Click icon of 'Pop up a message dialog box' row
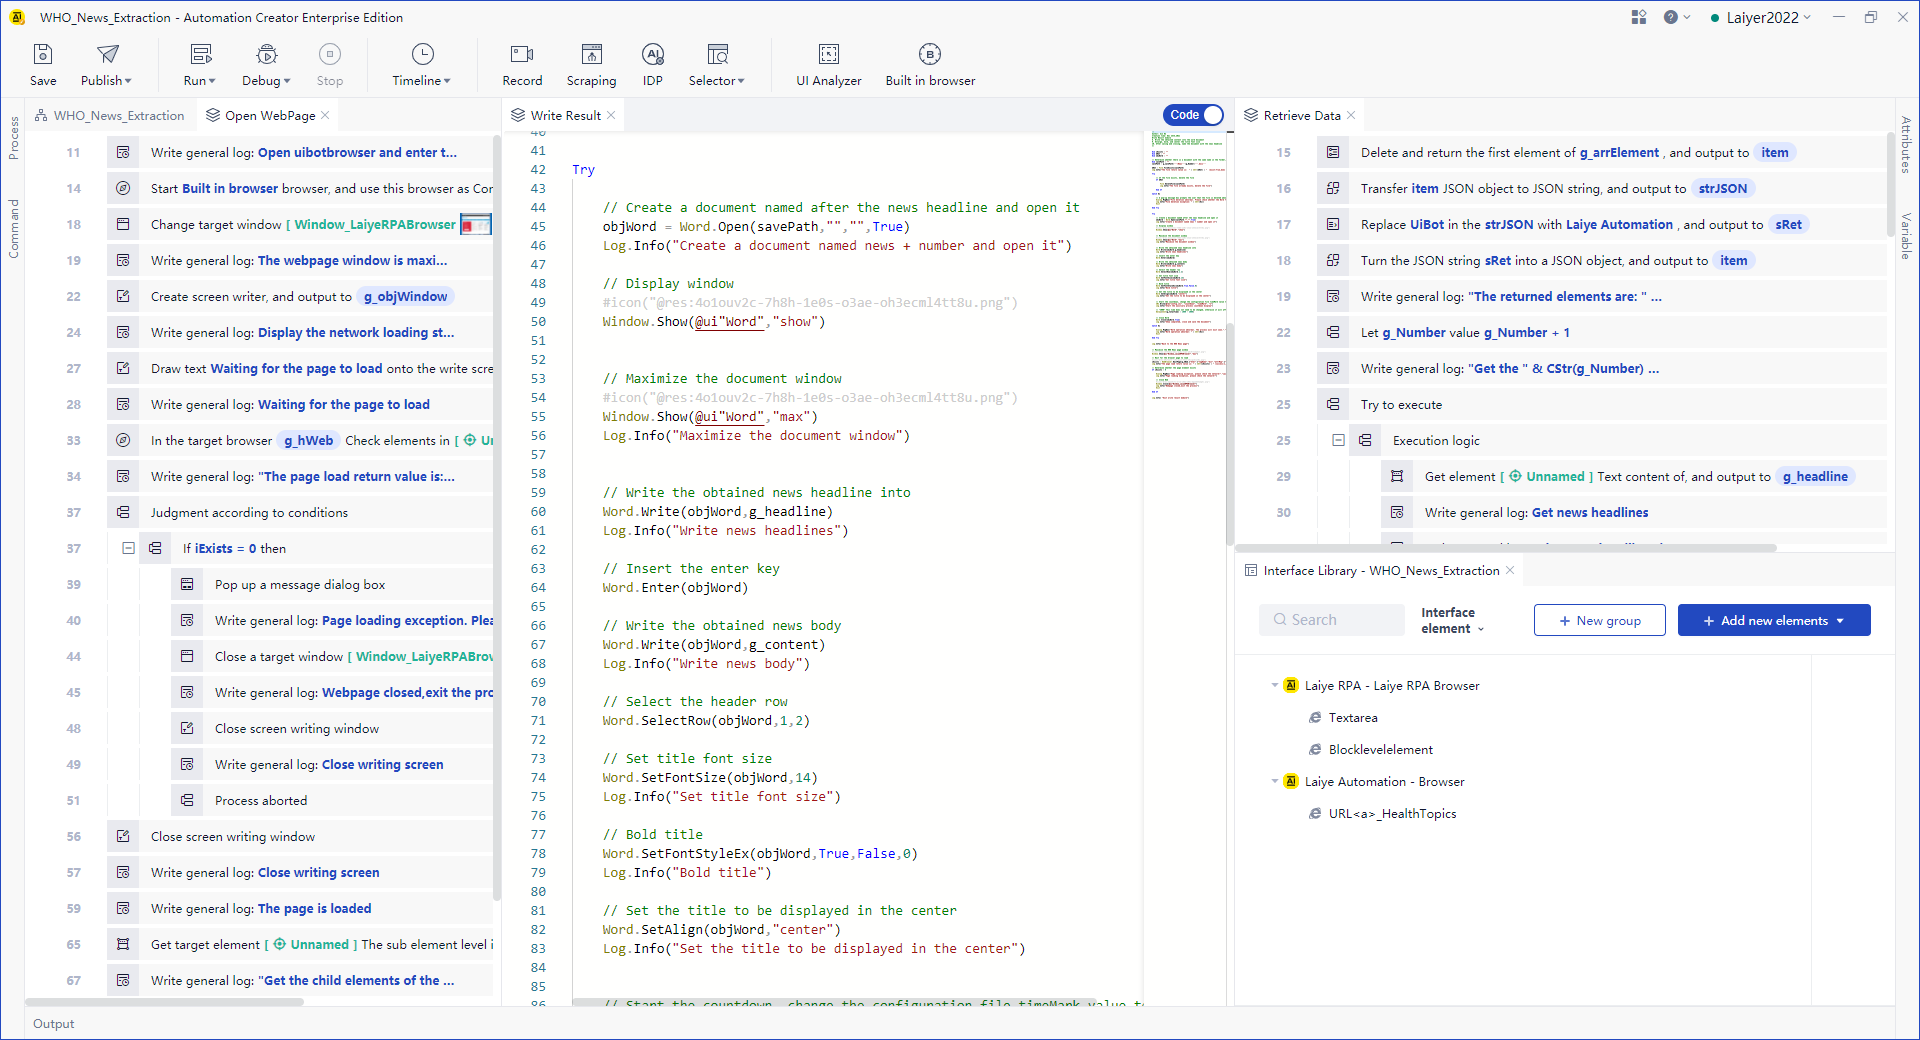 point(187,584)
